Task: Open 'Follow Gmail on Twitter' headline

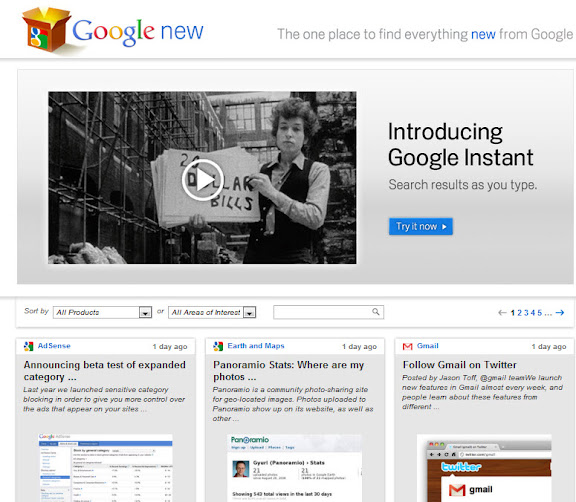Action: [460, 365]
